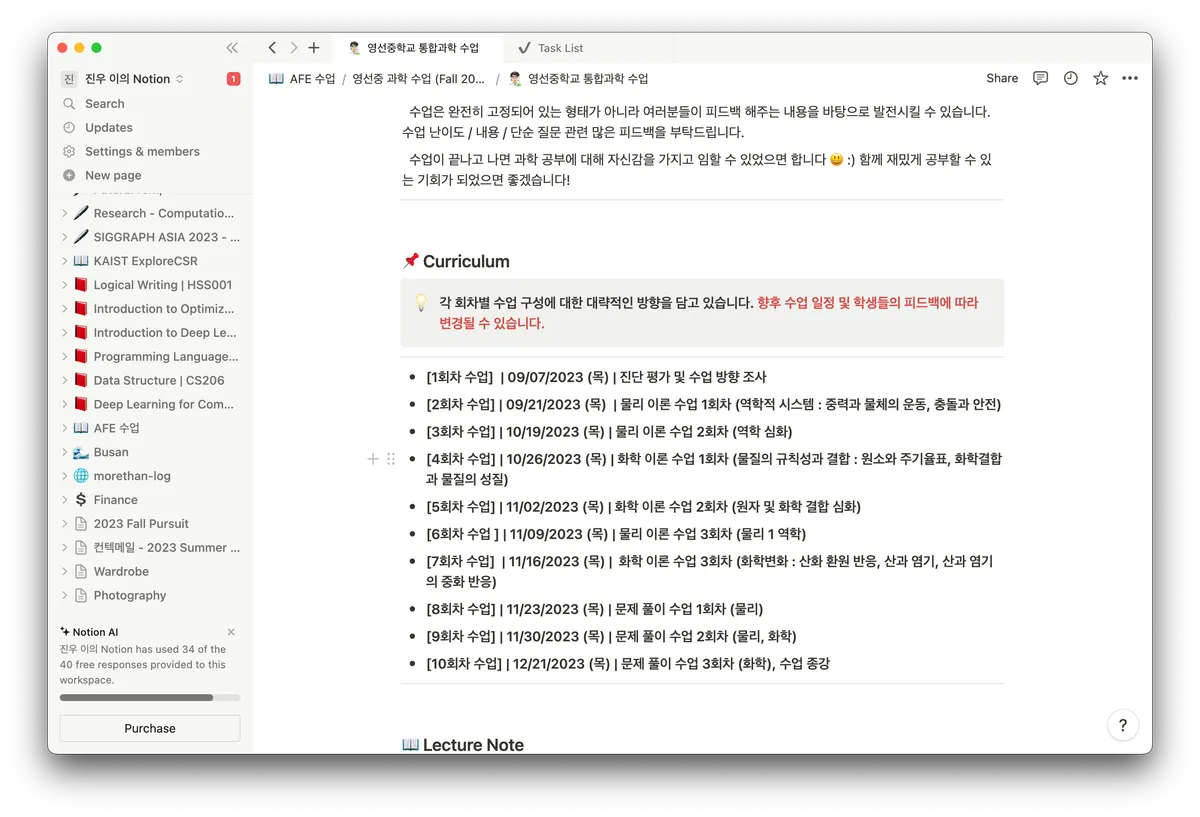Click the [1회차 수업] bullet line
This screenshot has width=1200, height=817.
(x=596, y=377)
